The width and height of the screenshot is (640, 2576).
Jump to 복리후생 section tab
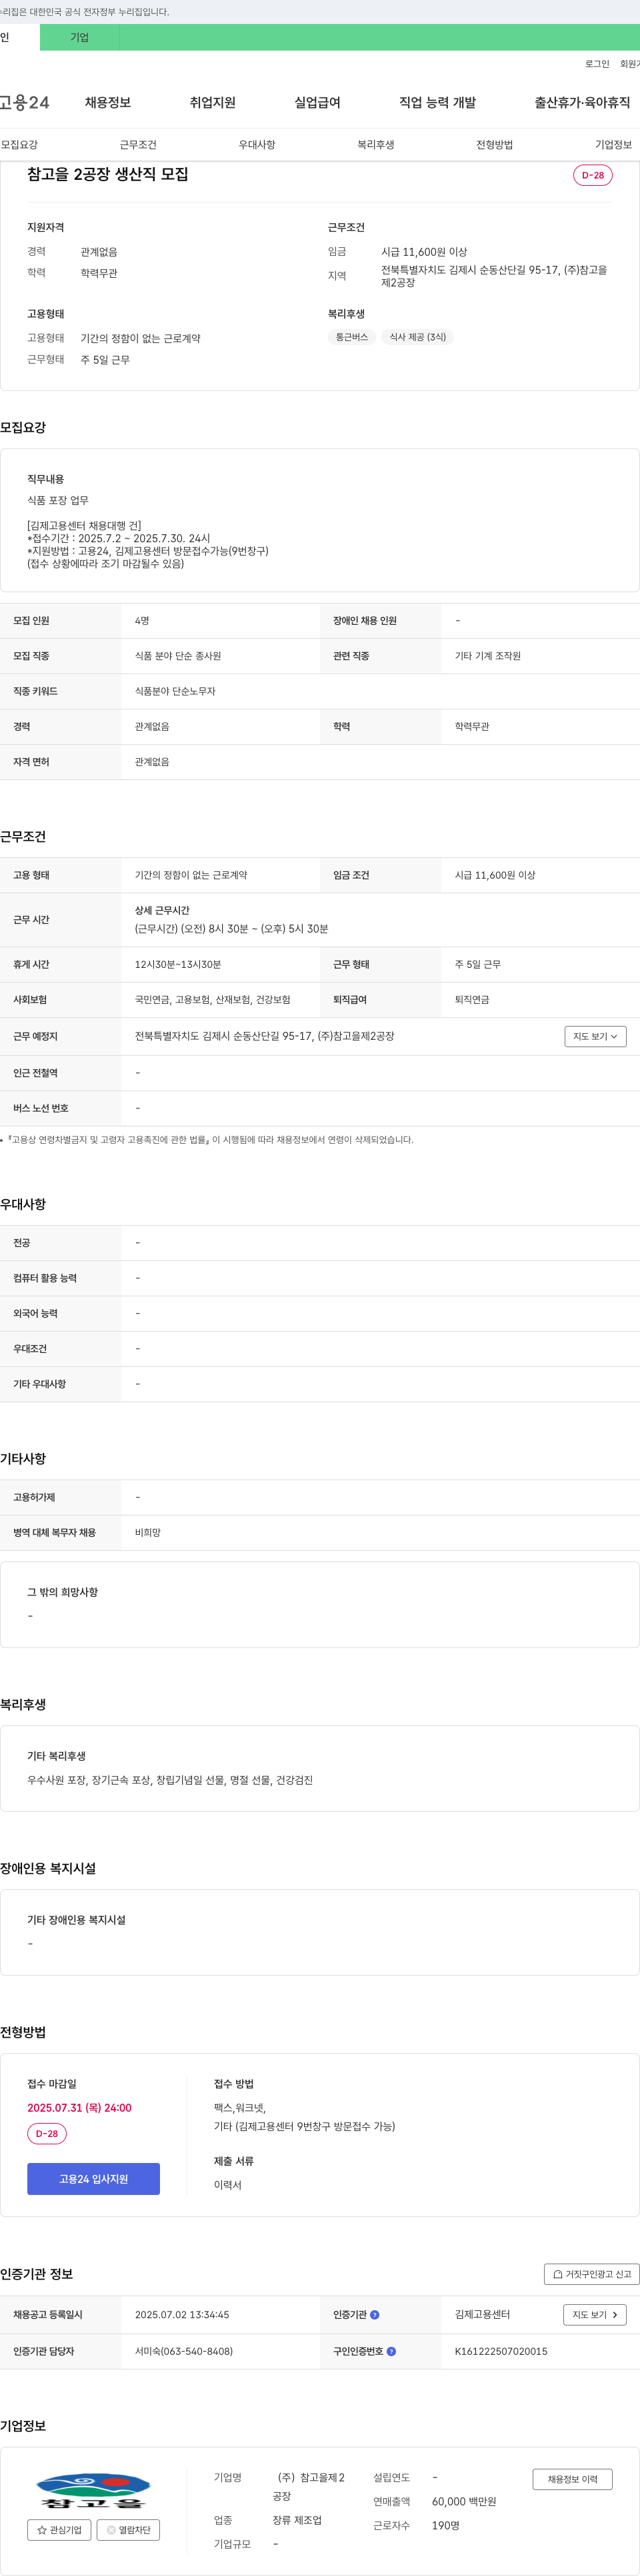[376, 145]
